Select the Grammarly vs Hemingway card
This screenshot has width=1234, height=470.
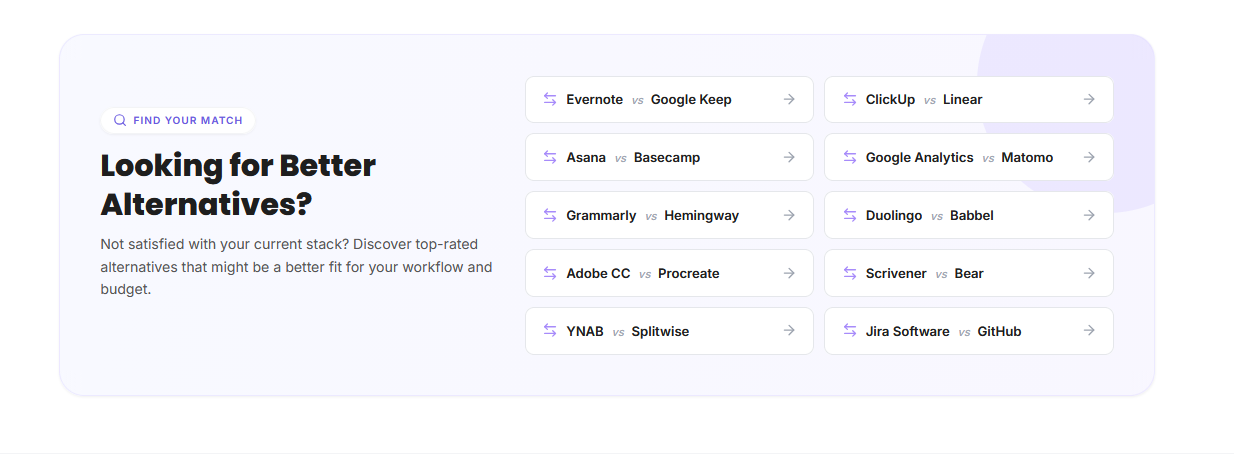669,215
